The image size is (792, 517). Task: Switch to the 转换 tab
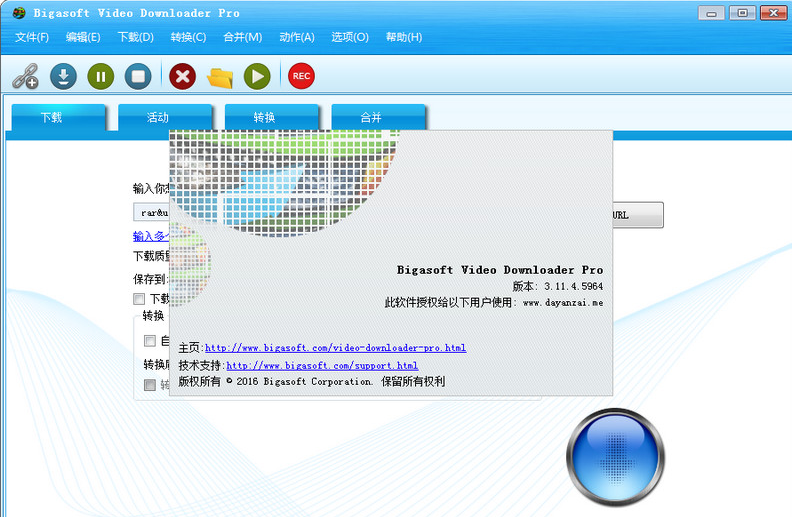(x=272, y=117)
